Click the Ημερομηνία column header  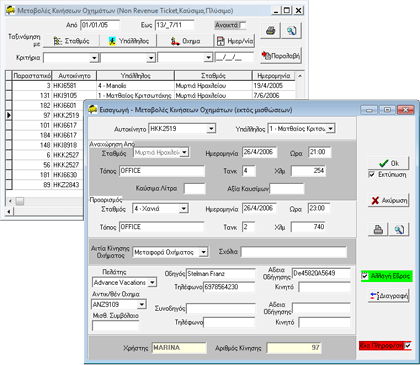point(274,76)
